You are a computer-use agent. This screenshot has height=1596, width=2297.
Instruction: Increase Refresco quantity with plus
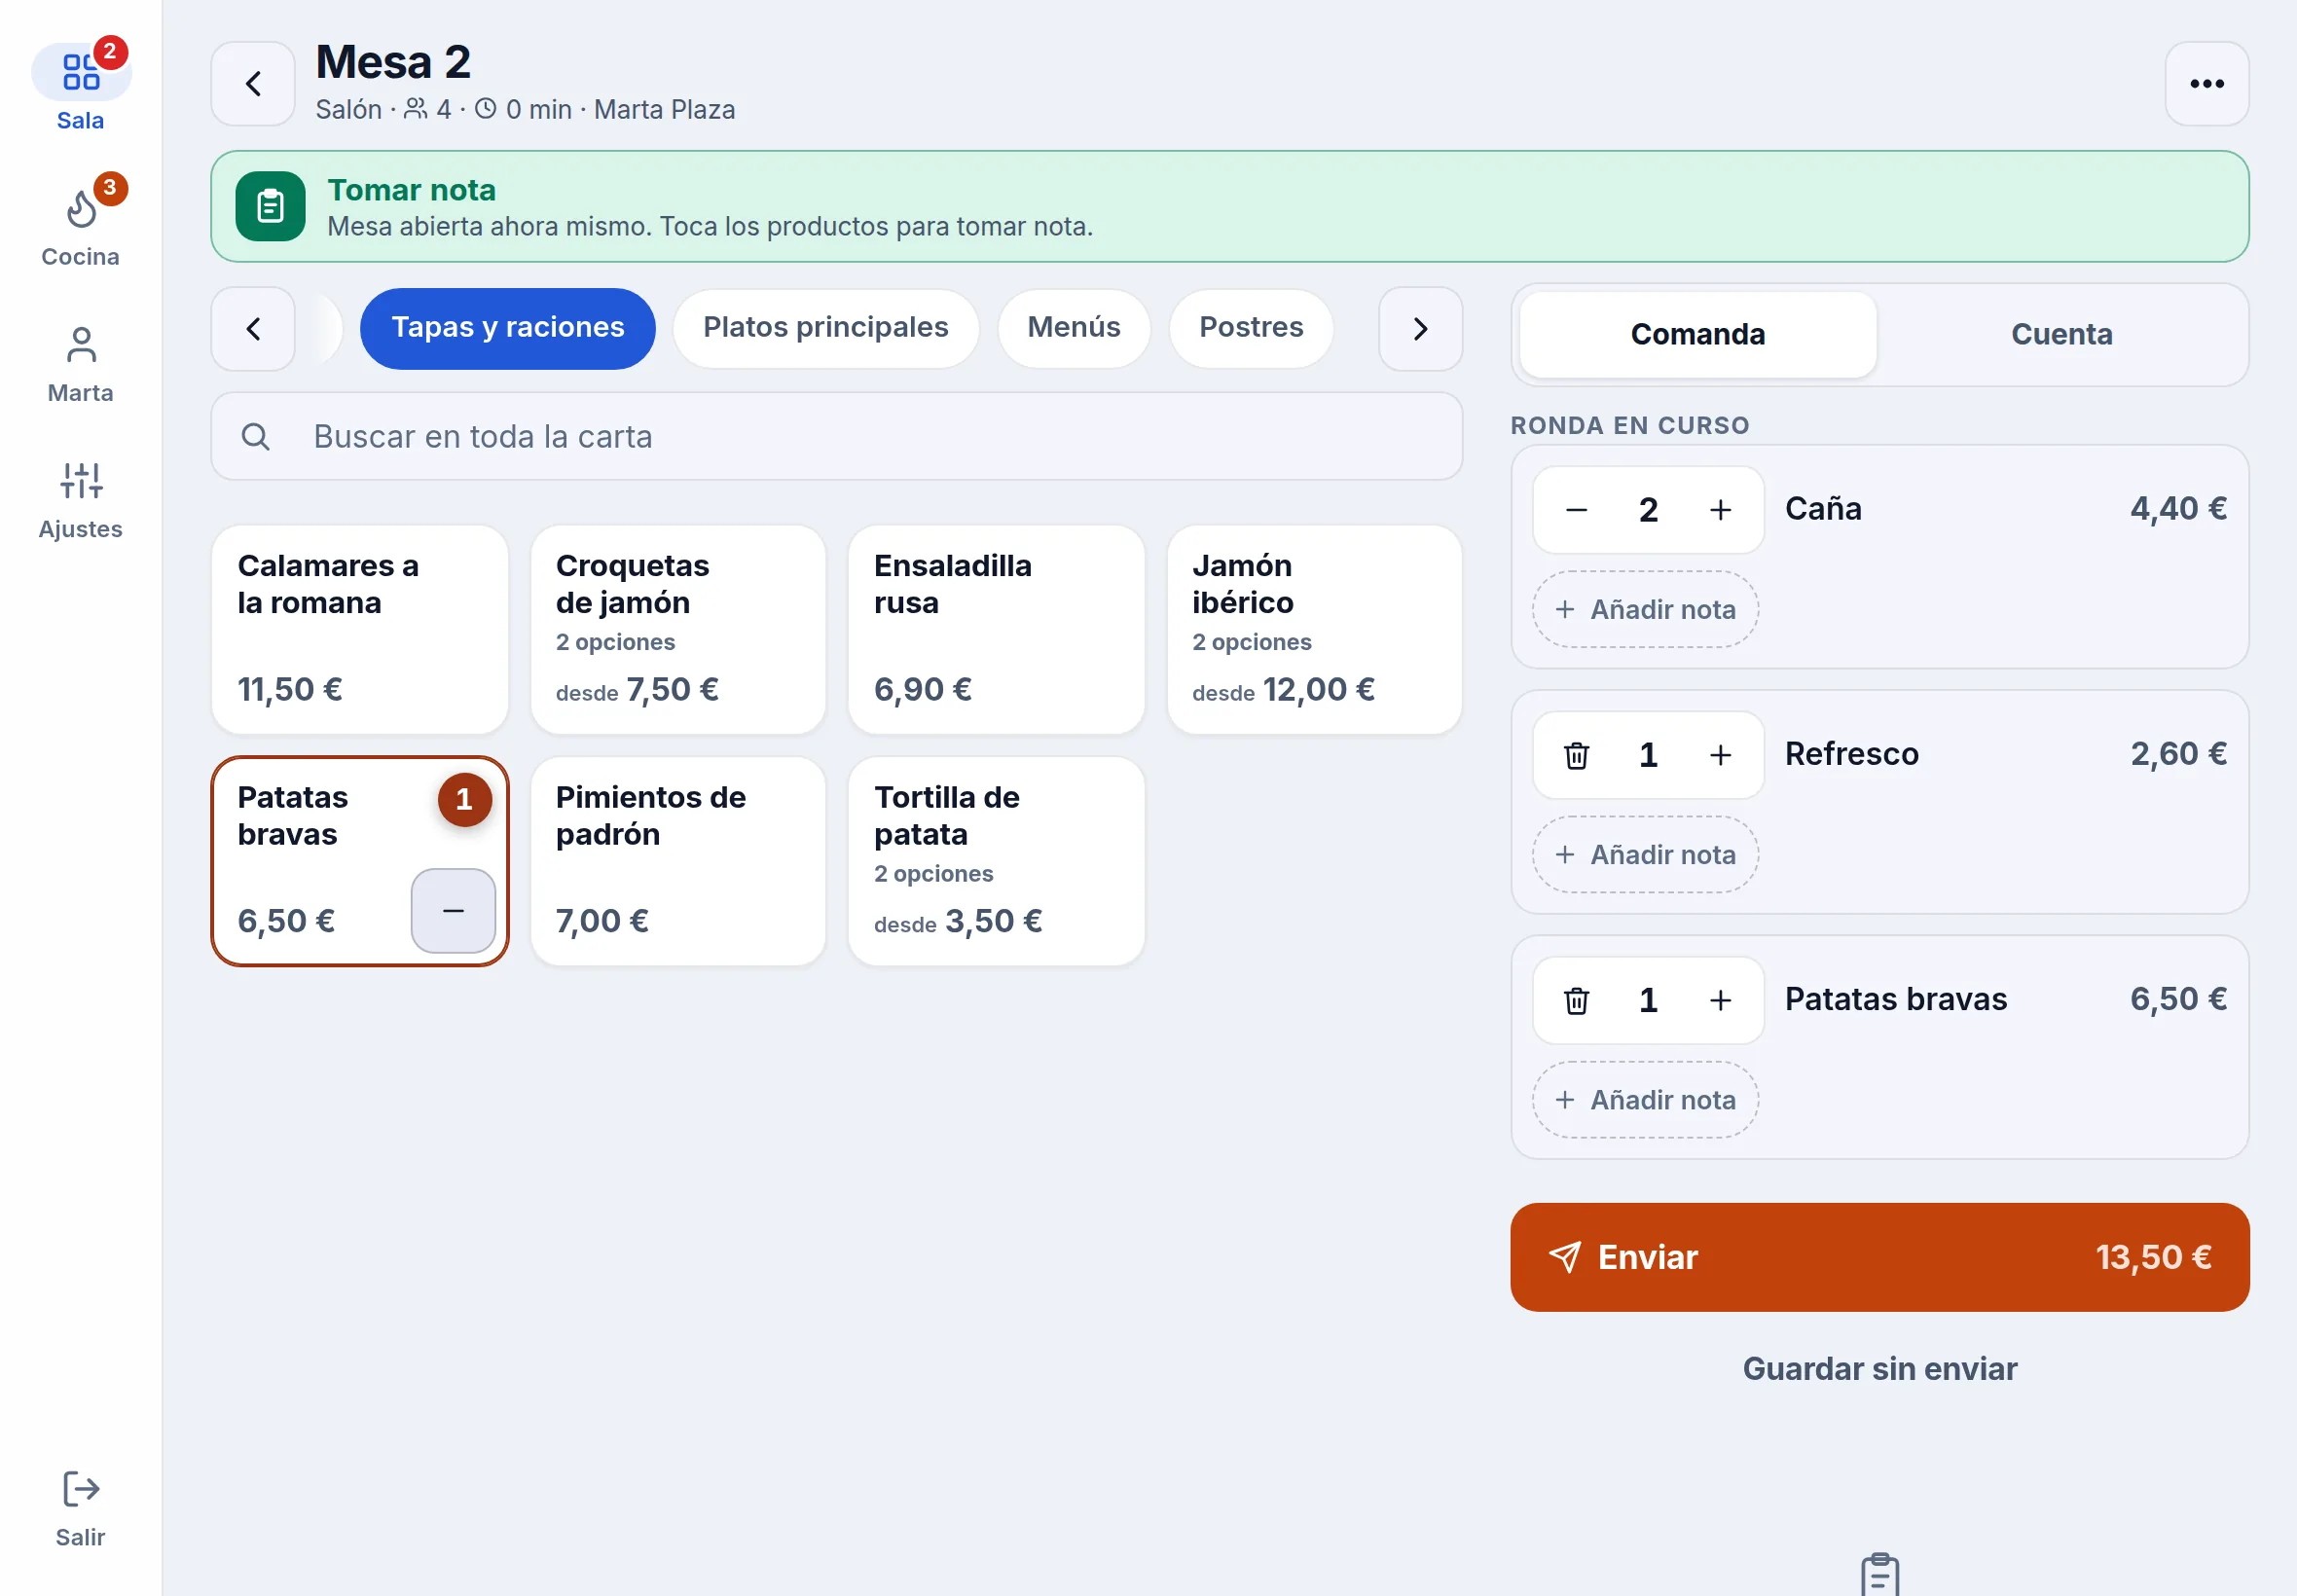1720,755
